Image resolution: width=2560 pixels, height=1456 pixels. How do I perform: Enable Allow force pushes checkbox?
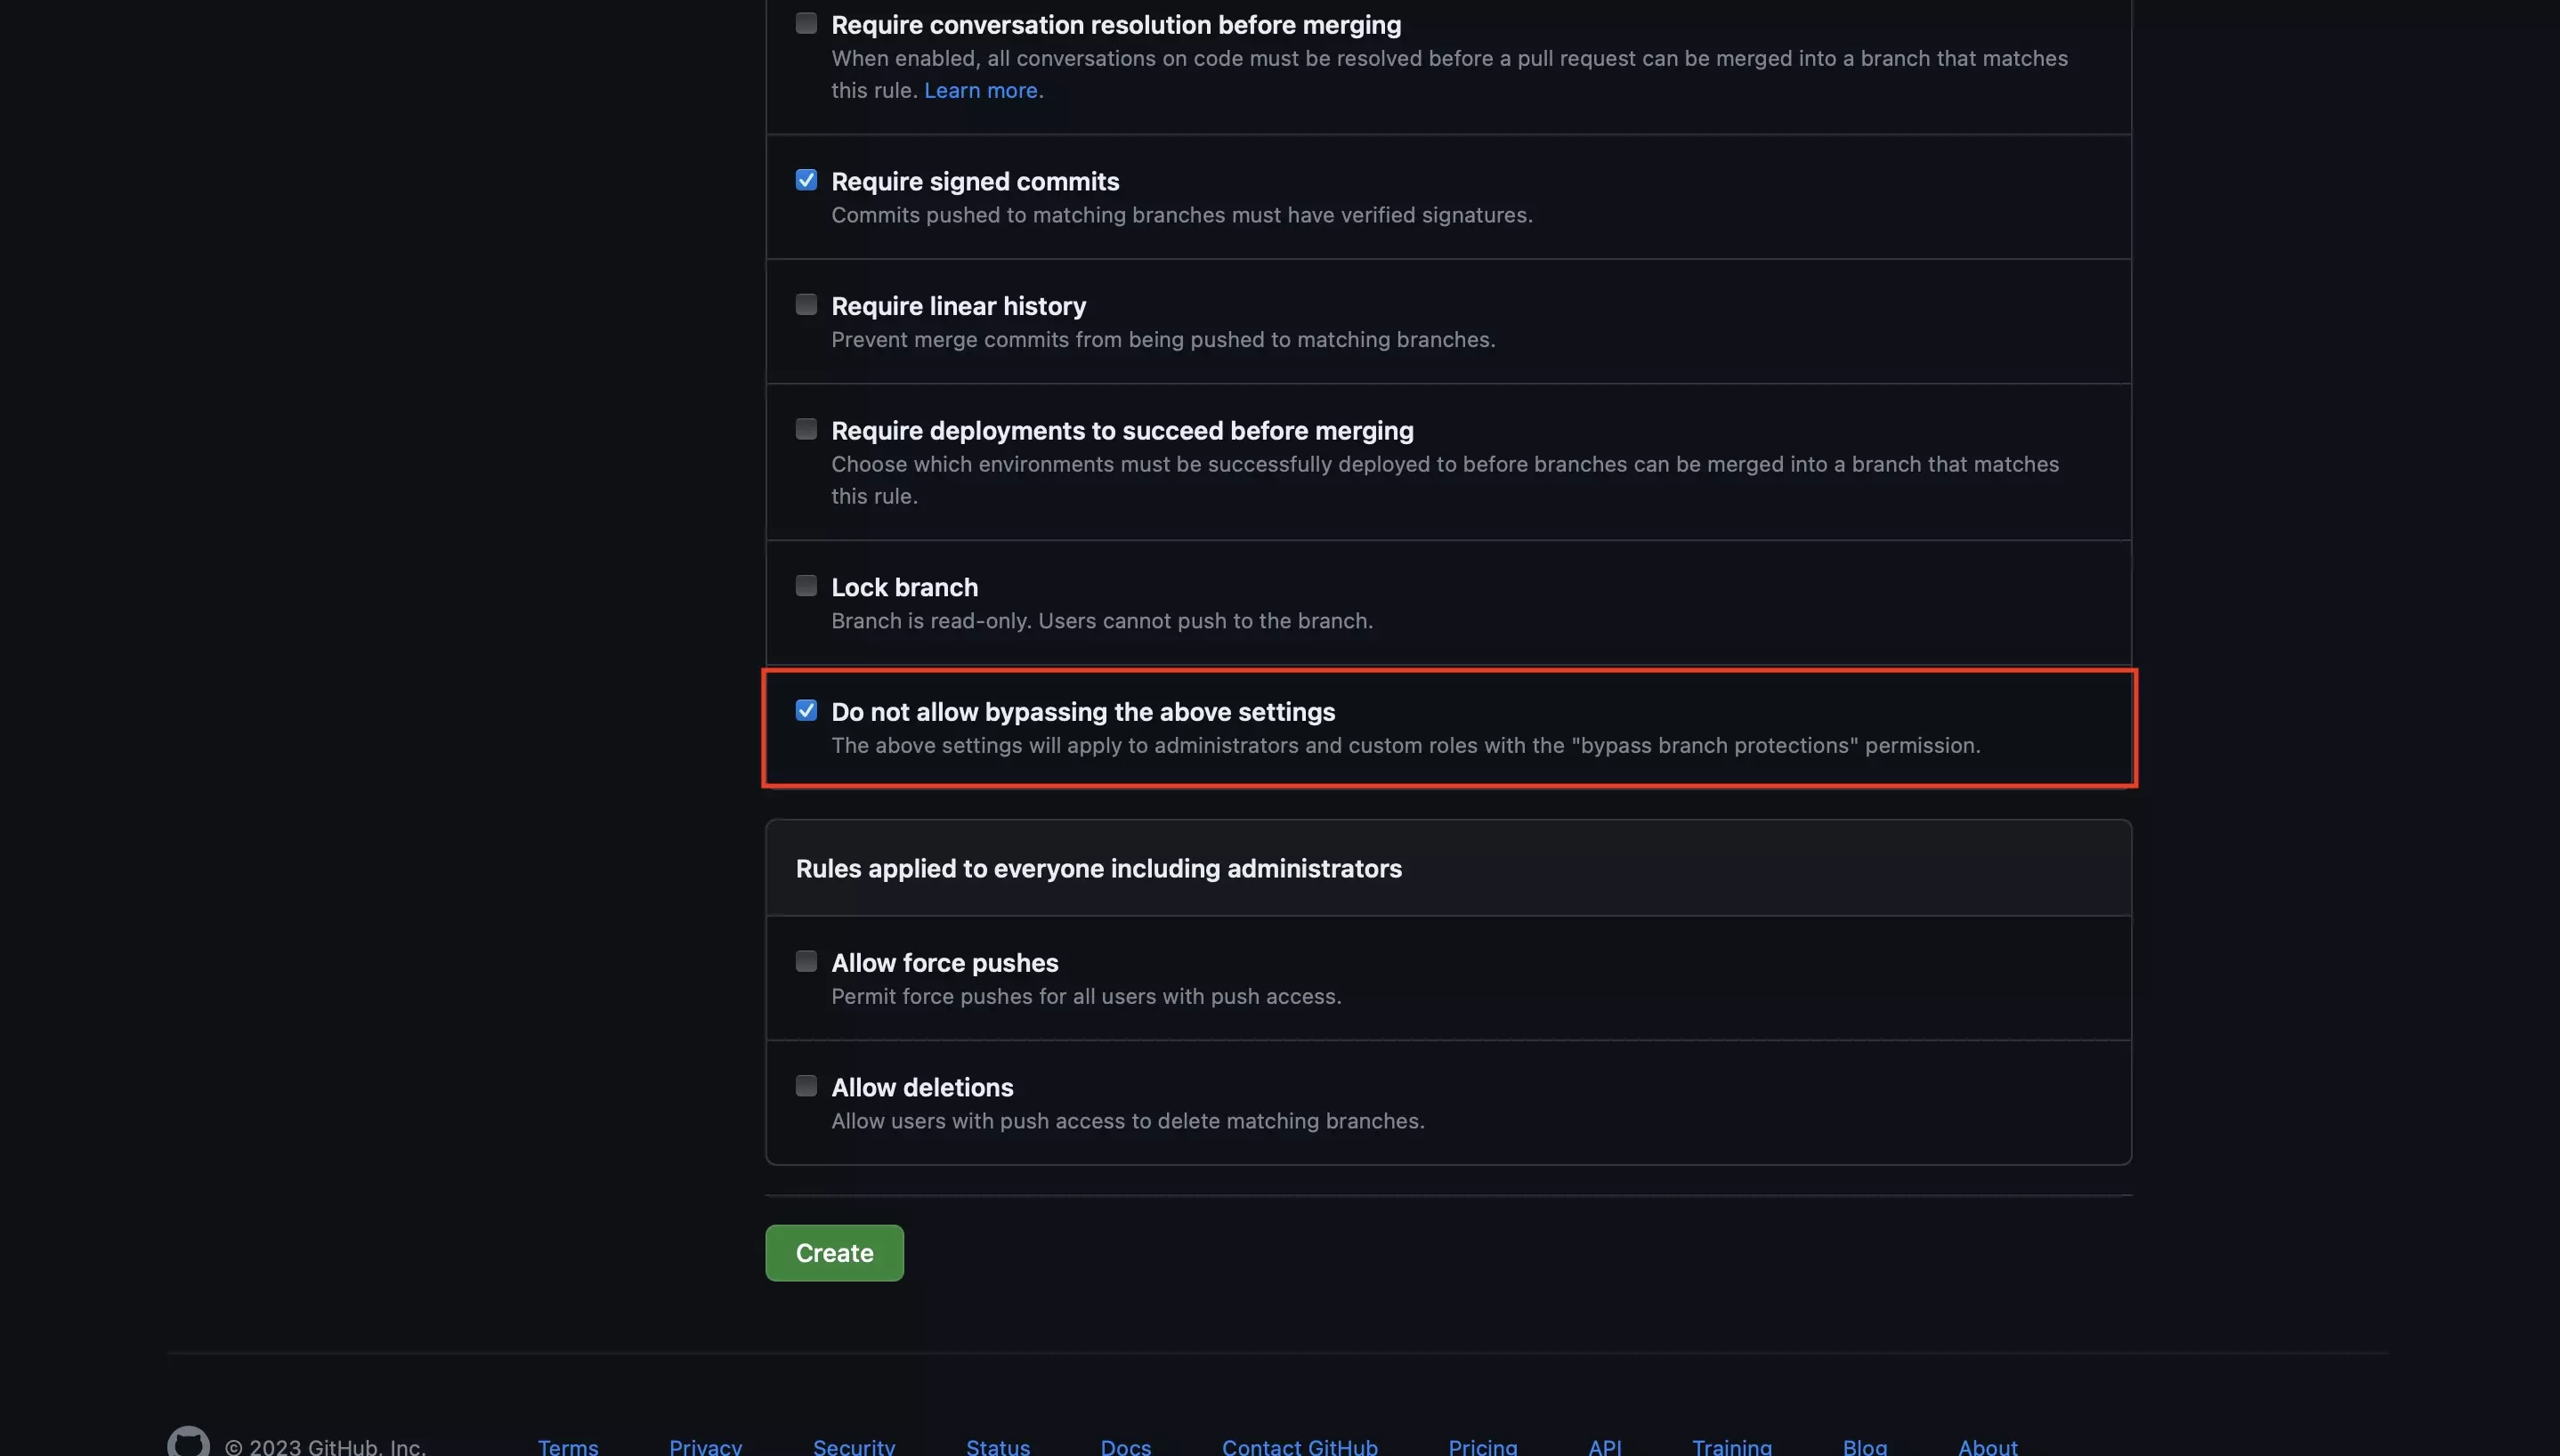[806, 962]
